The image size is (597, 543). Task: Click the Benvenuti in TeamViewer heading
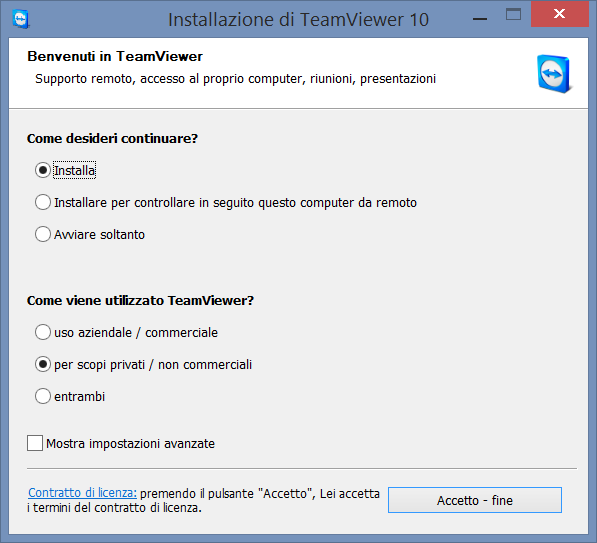point(115,56)
